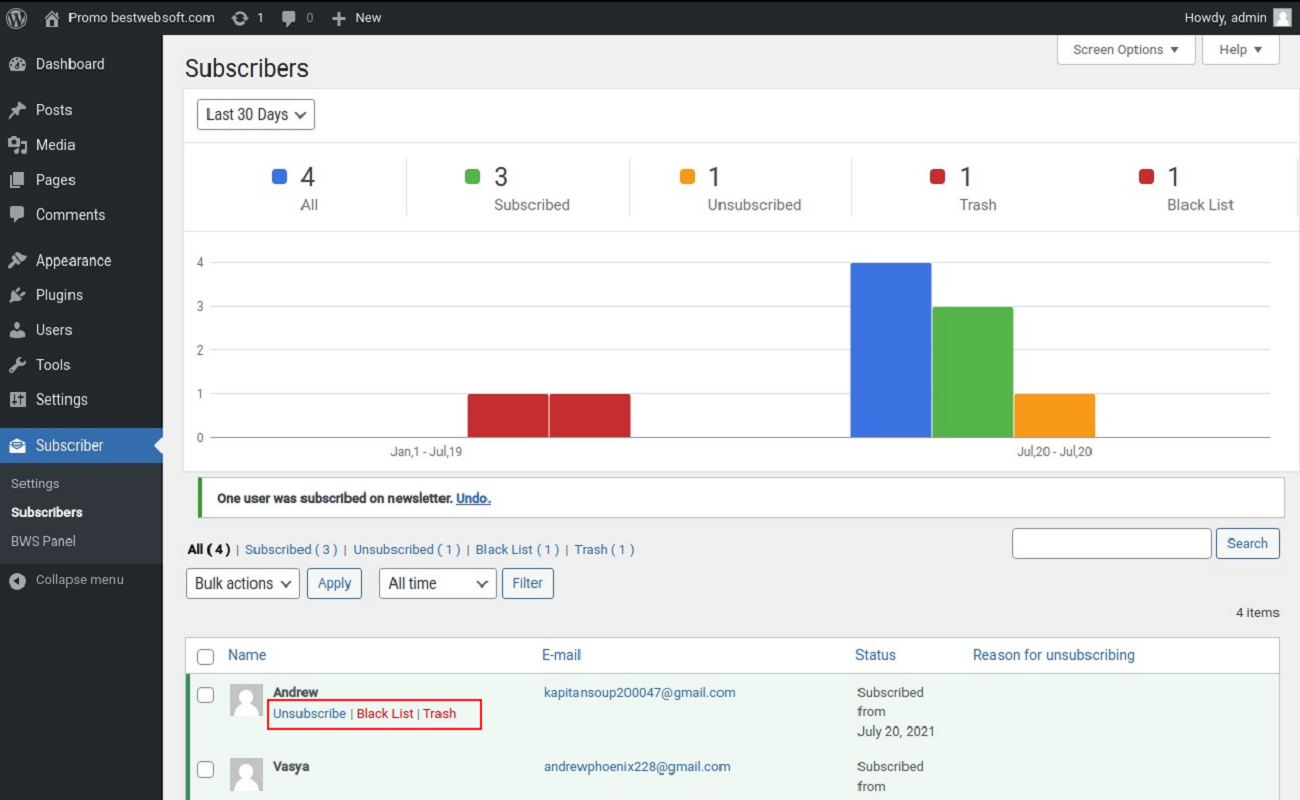The image size is (1300, 800).
Task: Switch to the Subscribed ( 3 ) filter
Action: (x=291, y=549)
